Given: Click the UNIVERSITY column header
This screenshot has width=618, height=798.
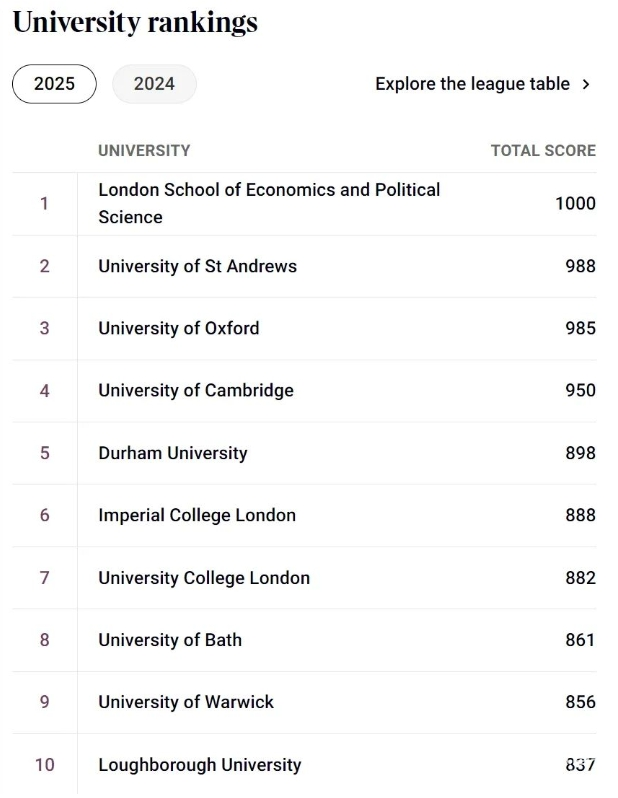Looking at the screenshot, I should click(x=144, y=151).
